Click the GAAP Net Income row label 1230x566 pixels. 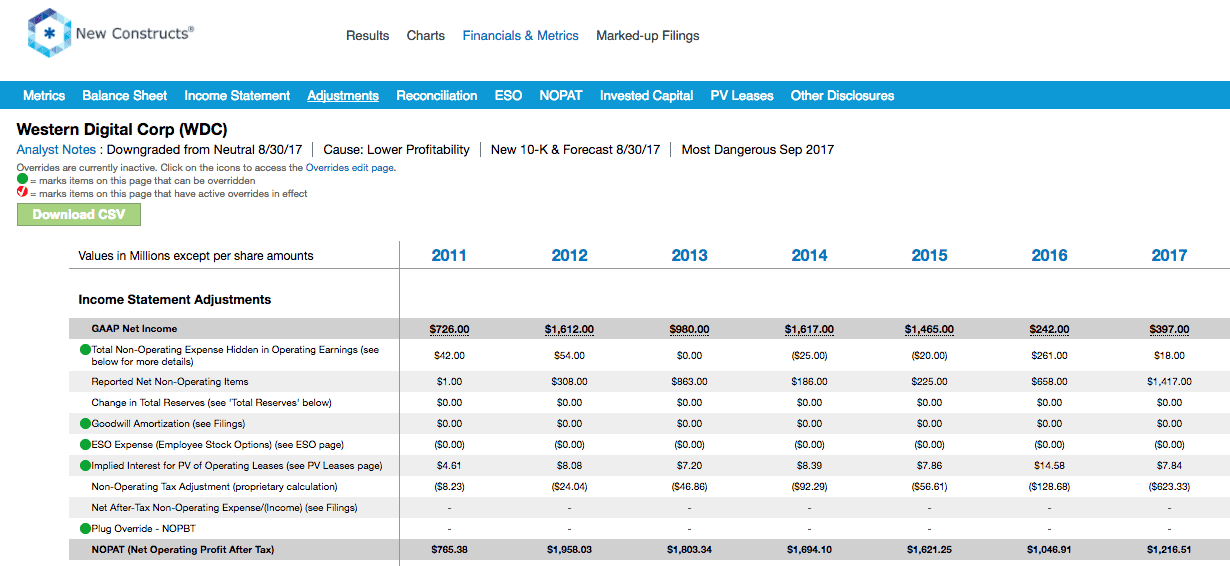(x=134, y=329)
